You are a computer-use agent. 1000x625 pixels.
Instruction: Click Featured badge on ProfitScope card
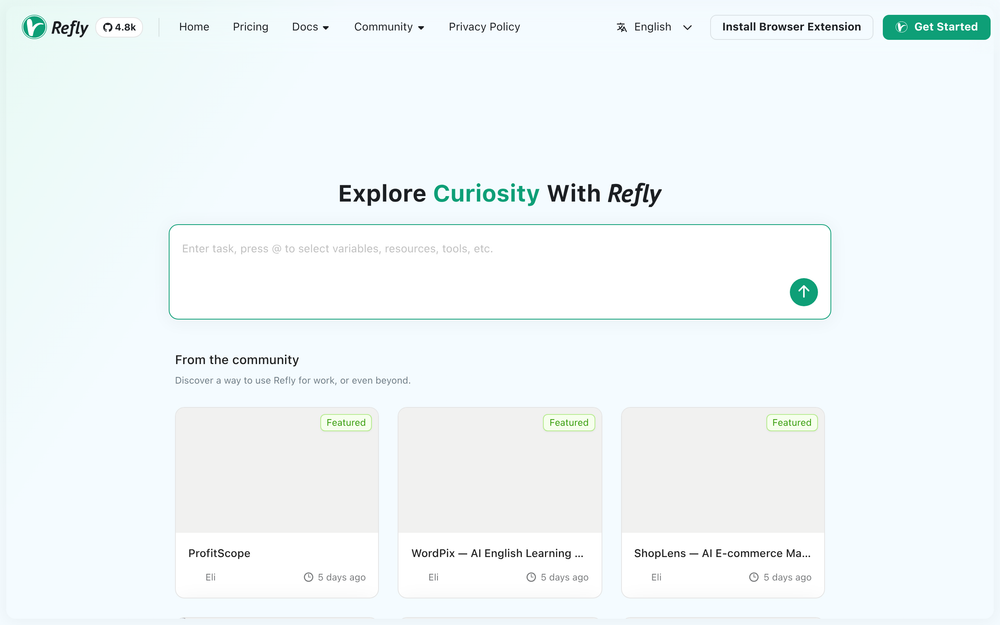(x=346, y=422)
